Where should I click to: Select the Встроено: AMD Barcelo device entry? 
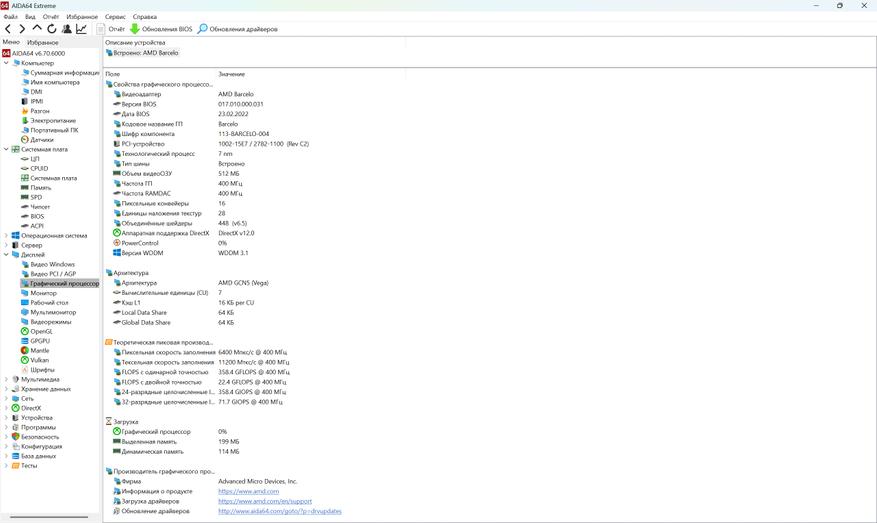tap(142, 53)
